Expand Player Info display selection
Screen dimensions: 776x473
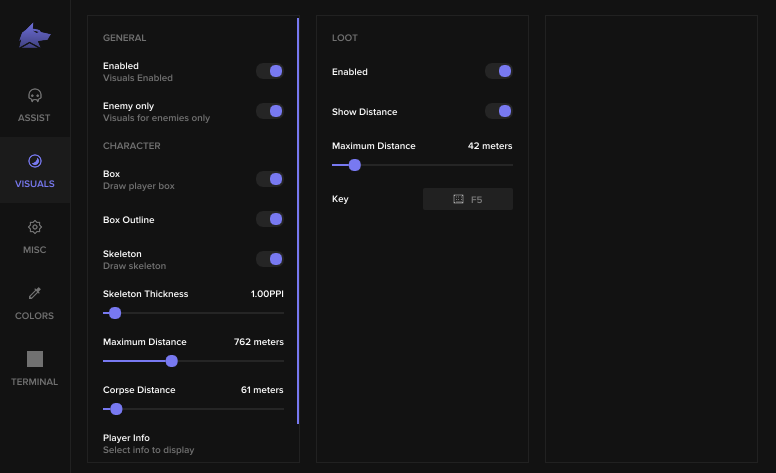click(193, 444)
